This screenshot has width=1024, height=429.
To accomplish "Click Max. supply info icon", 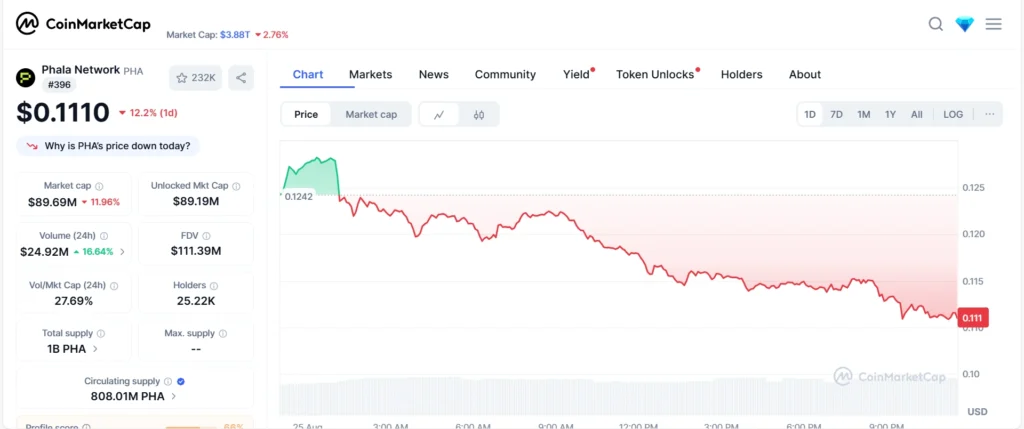I will click(223, 334).
